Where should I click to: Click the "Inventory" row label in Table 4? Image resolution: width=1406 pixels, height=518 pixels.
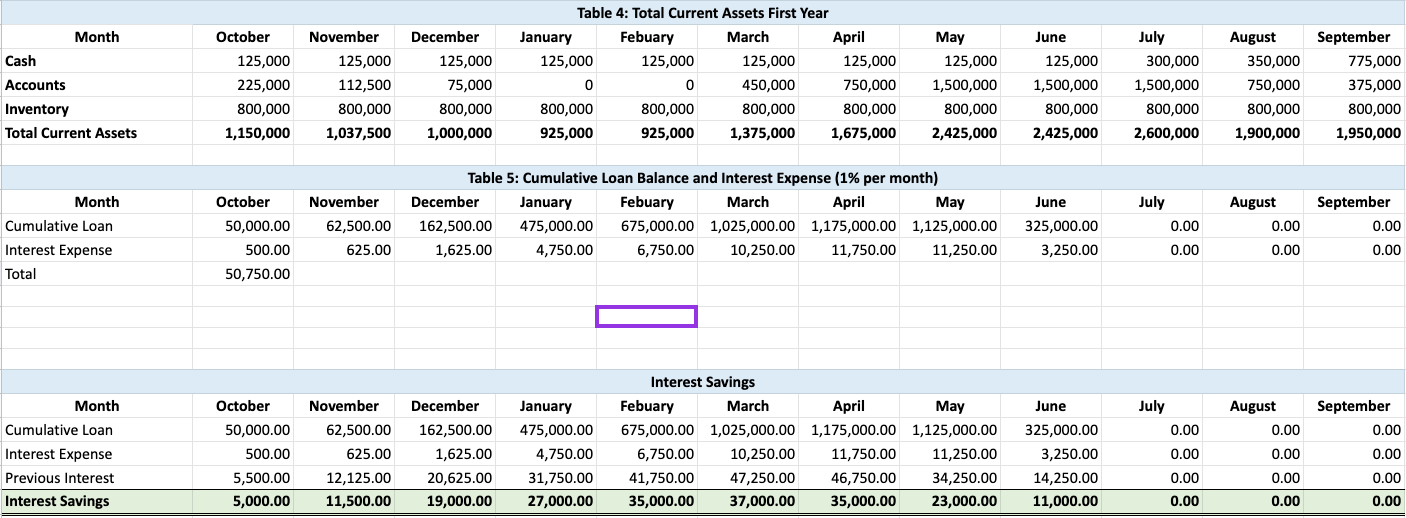37,109
